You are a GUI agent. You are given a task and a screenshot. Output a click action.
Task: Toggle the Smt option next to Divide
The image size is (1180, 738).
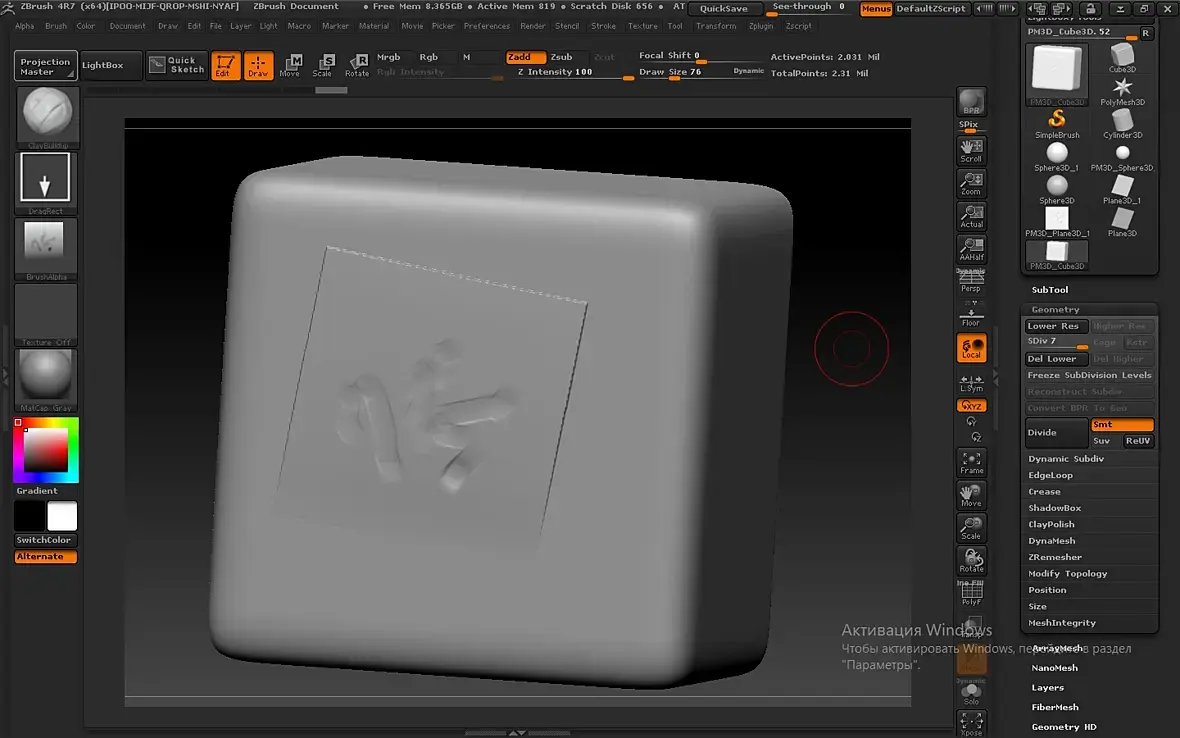[x=1122, y=425]
